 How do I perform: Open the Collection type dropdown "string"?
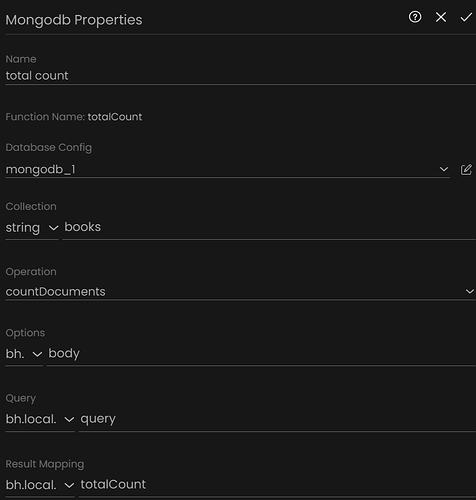pos(32,228)
